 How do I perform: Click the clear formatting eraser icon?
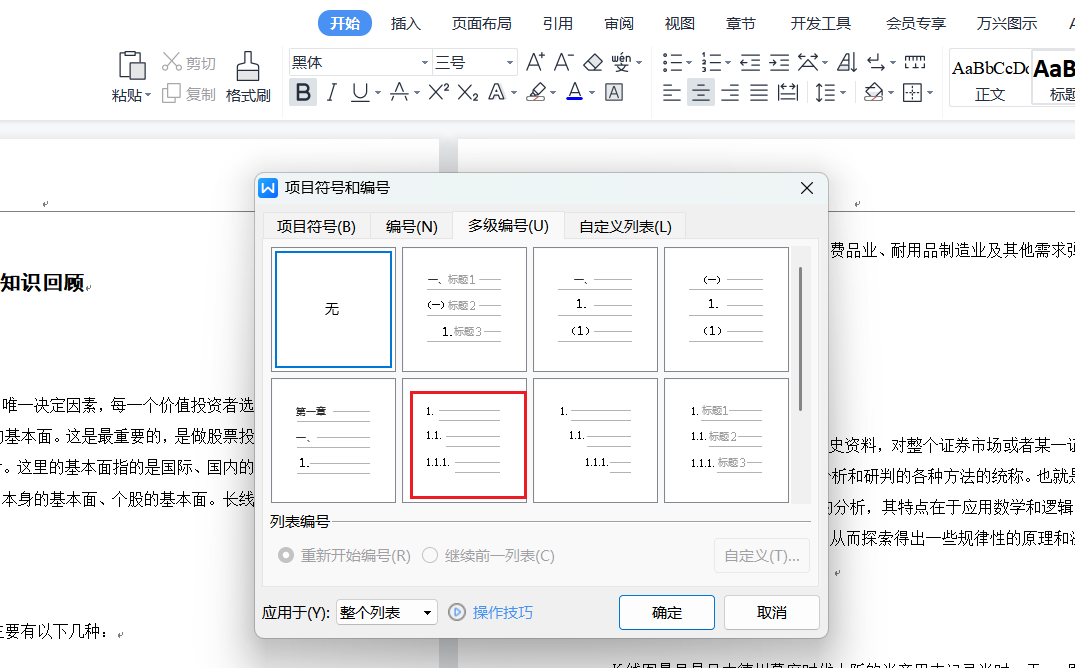[x=593, y=62]
